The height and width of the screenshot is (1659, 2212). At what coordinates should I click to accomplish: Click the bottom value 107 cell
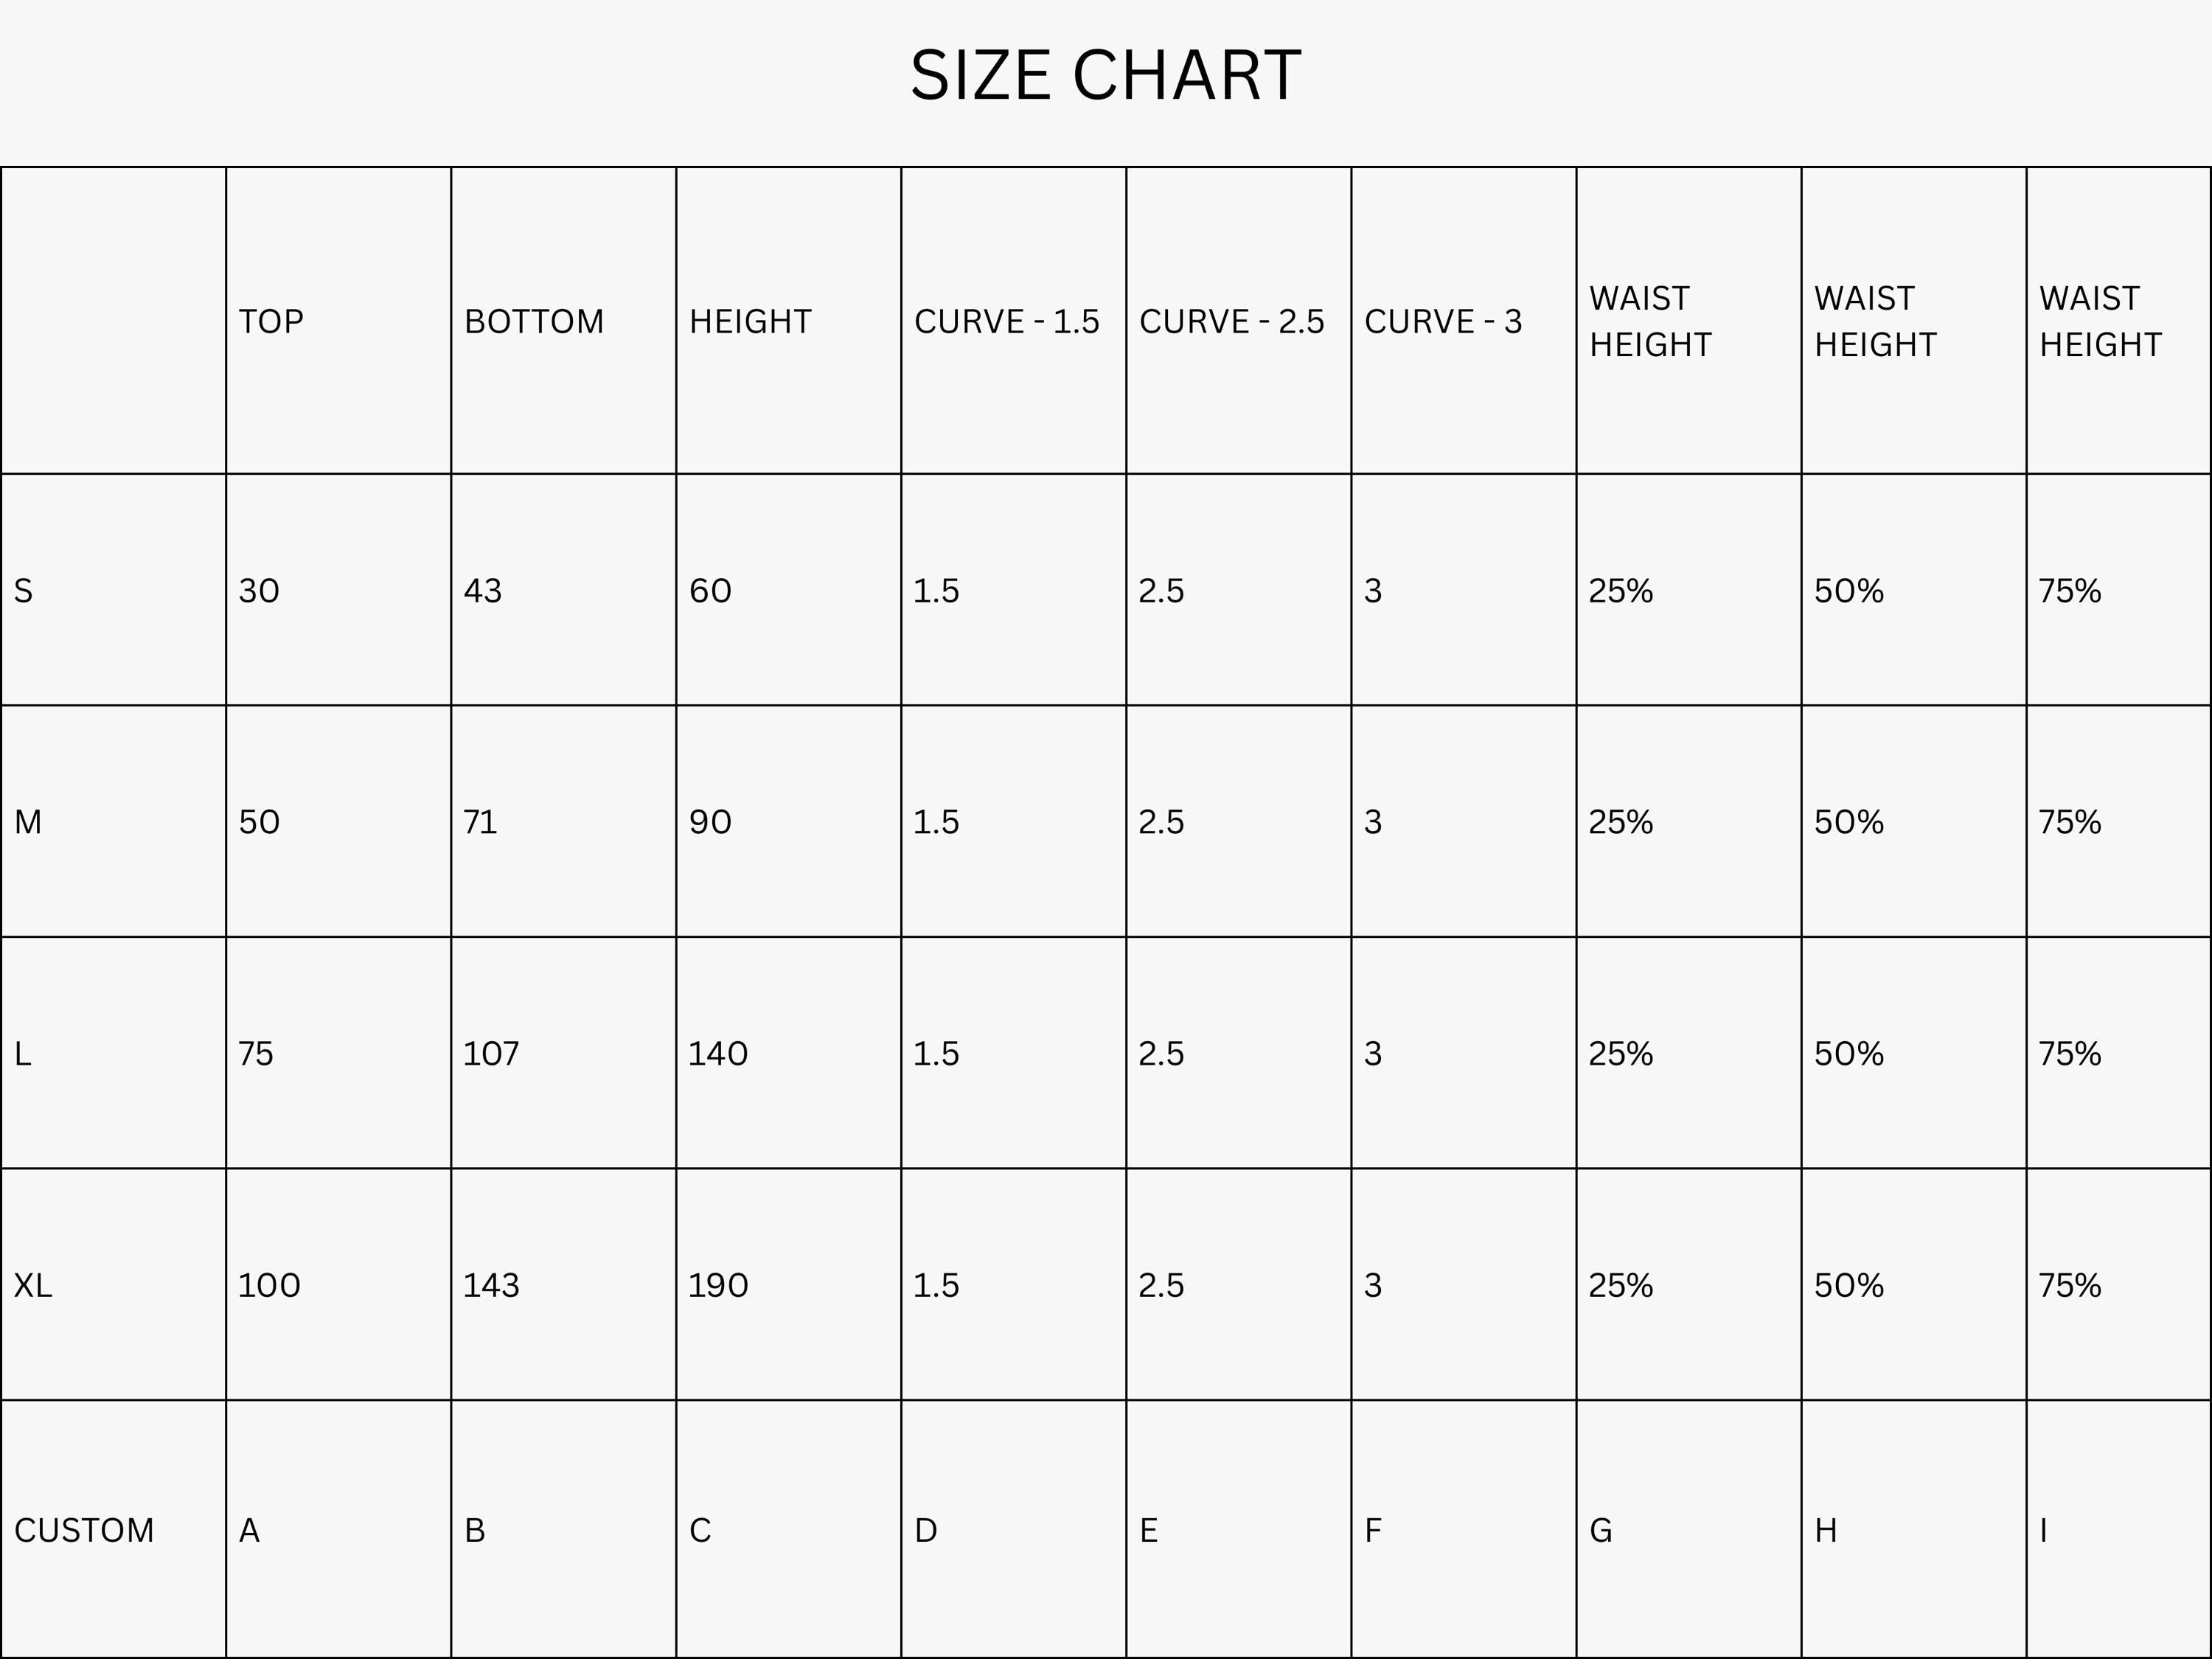tap(491, 1054)
